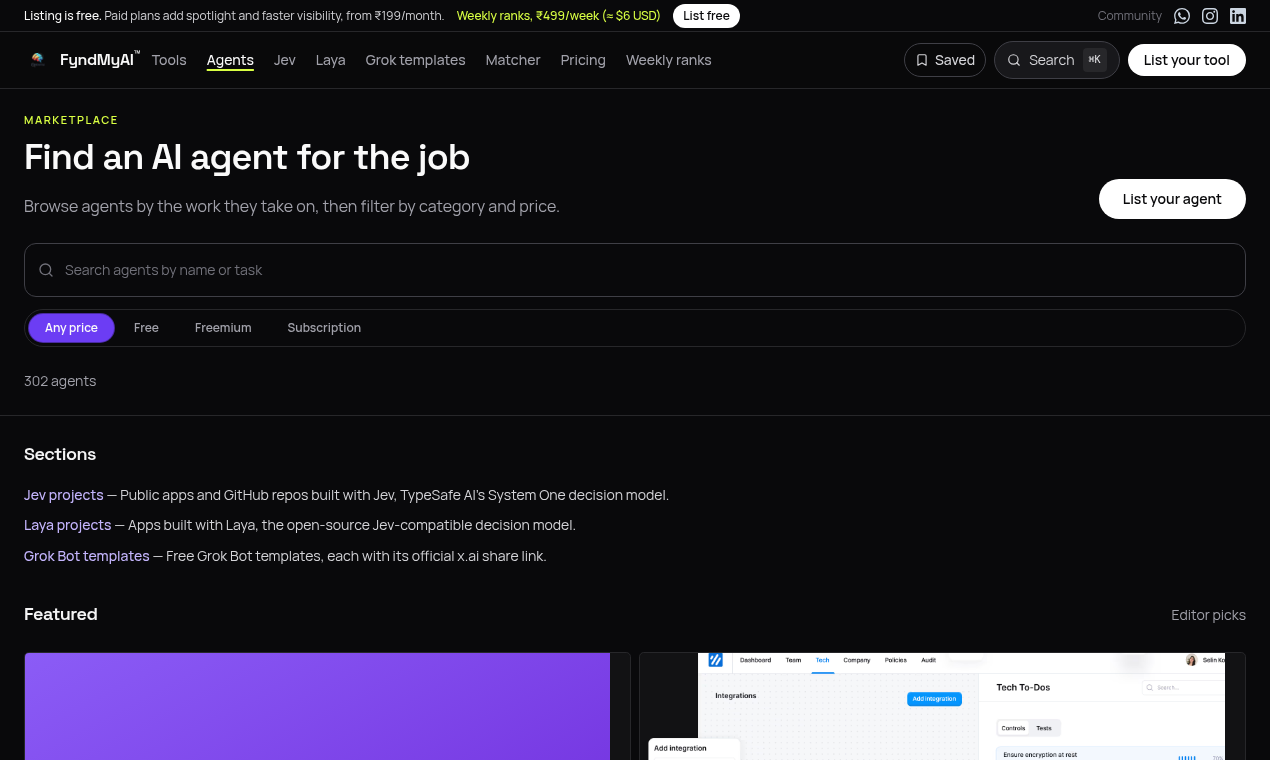The height and width of the screenshot is (760, 1270).
Task: Click the List your tool button
Action: click(x=1187, y=60)
